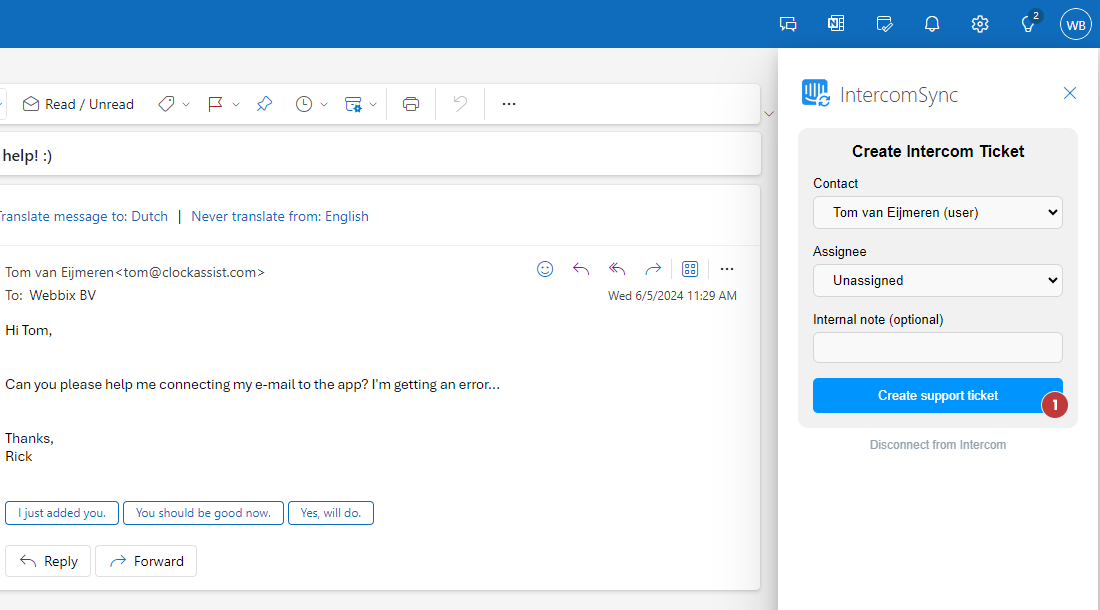Click the recipient Webbix BV
The height and width of the screenshot is (610, 1100).
coord(62,295)
